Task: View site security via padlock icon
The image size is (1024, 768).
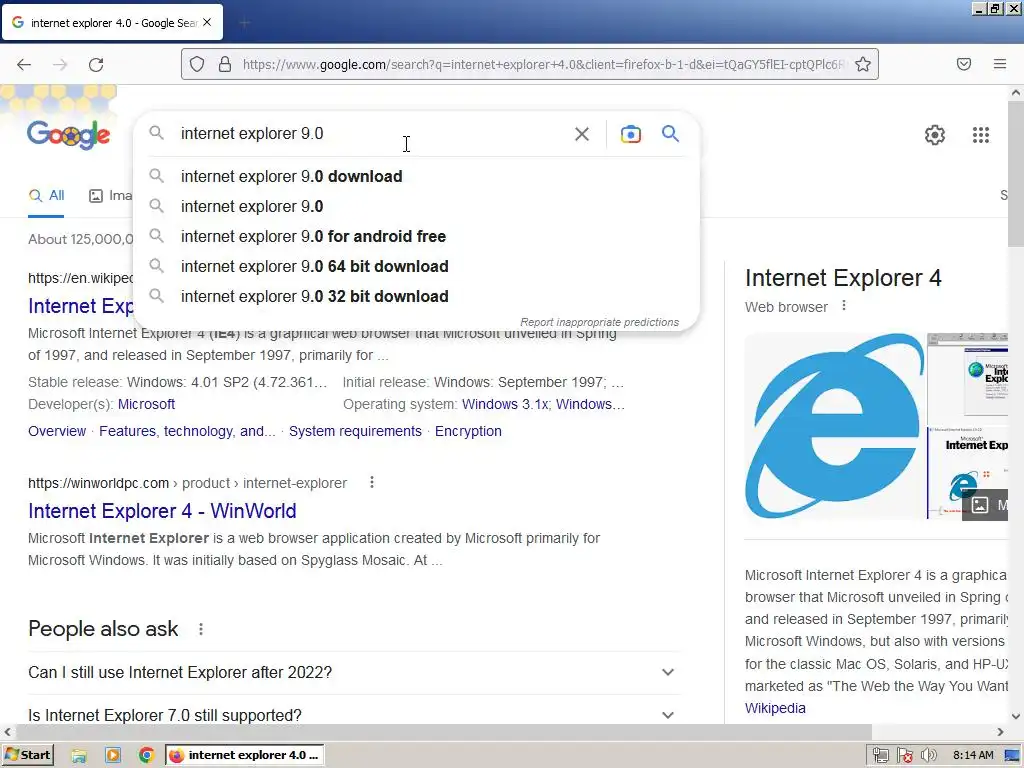Action: (225, 64)
